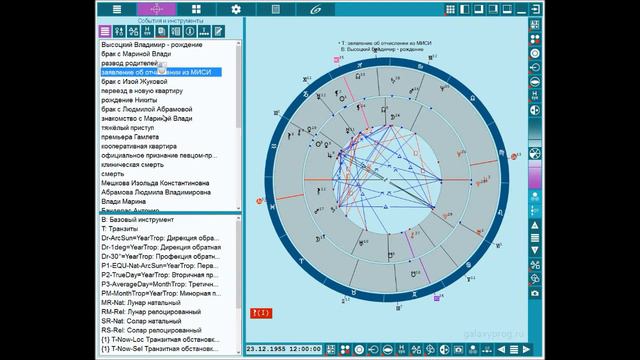Open the list lines icon in right sidebar
640x360 pixels.
pos(535,238)
